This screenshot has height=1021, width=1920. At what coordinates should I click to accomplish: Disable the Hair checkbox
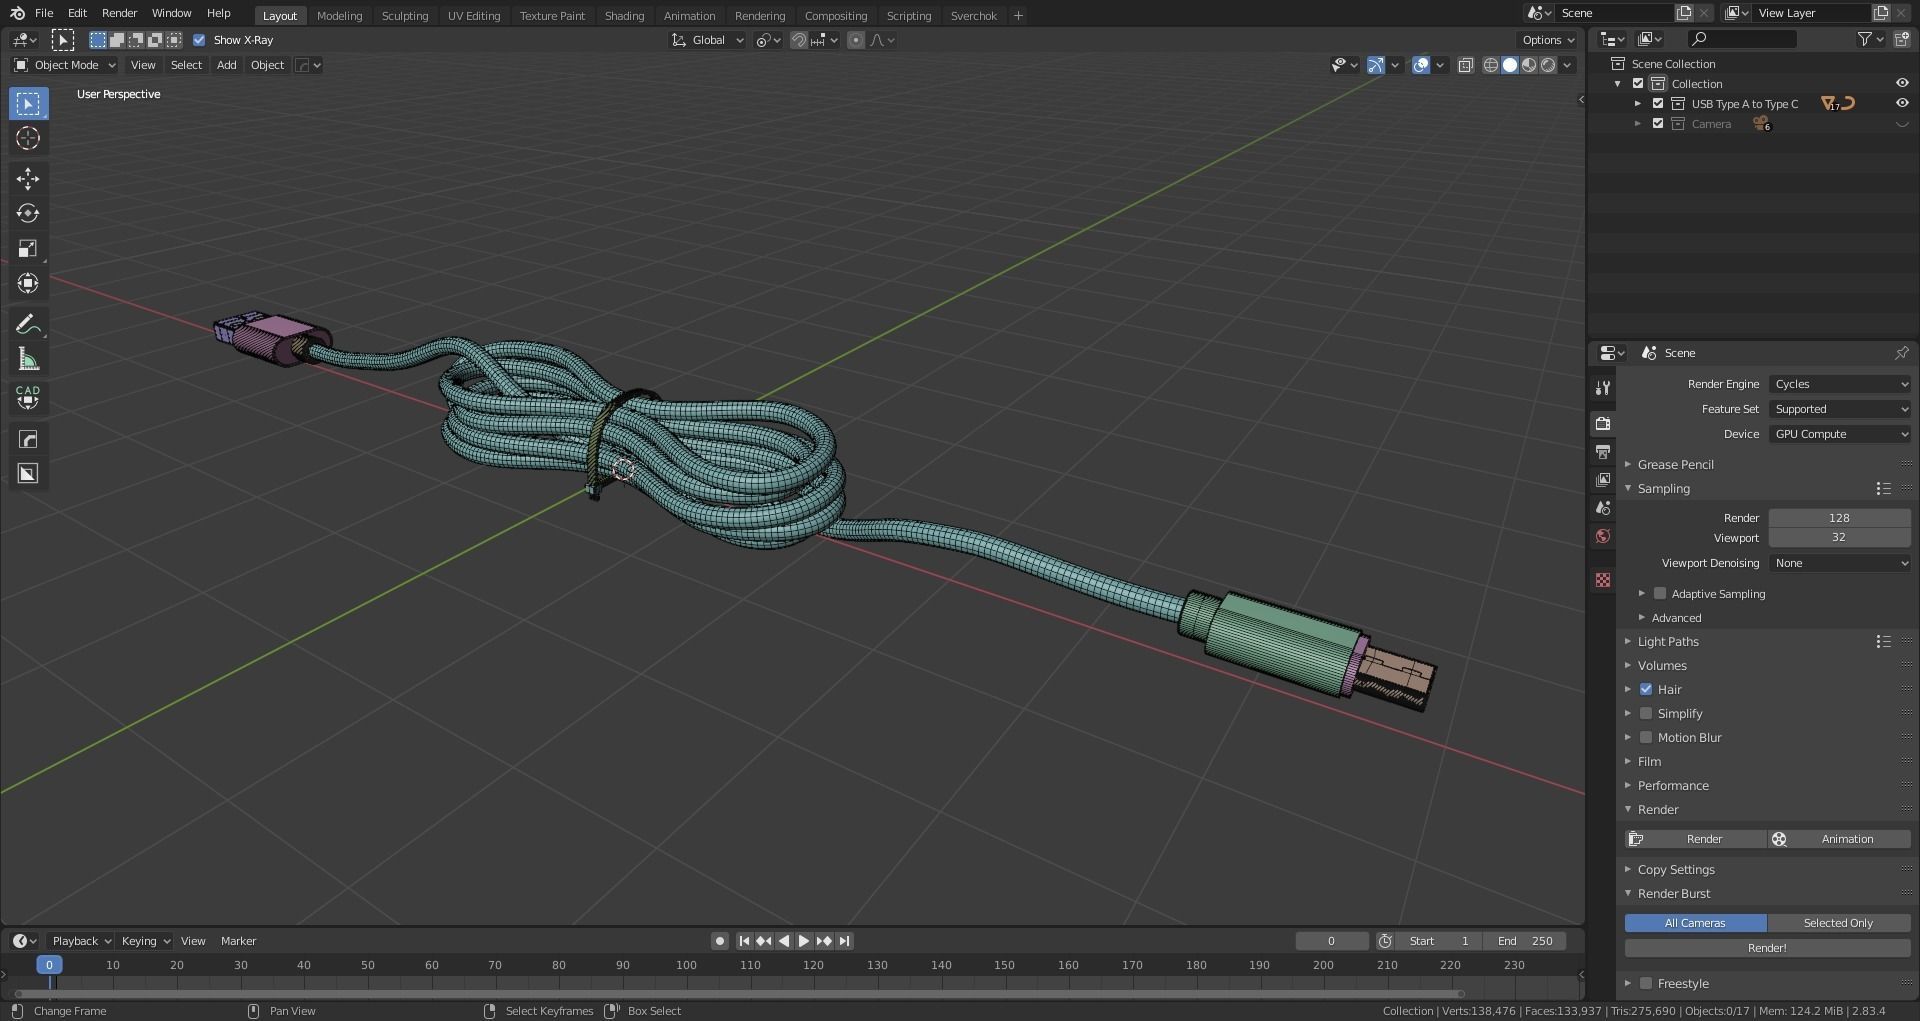1646,690
